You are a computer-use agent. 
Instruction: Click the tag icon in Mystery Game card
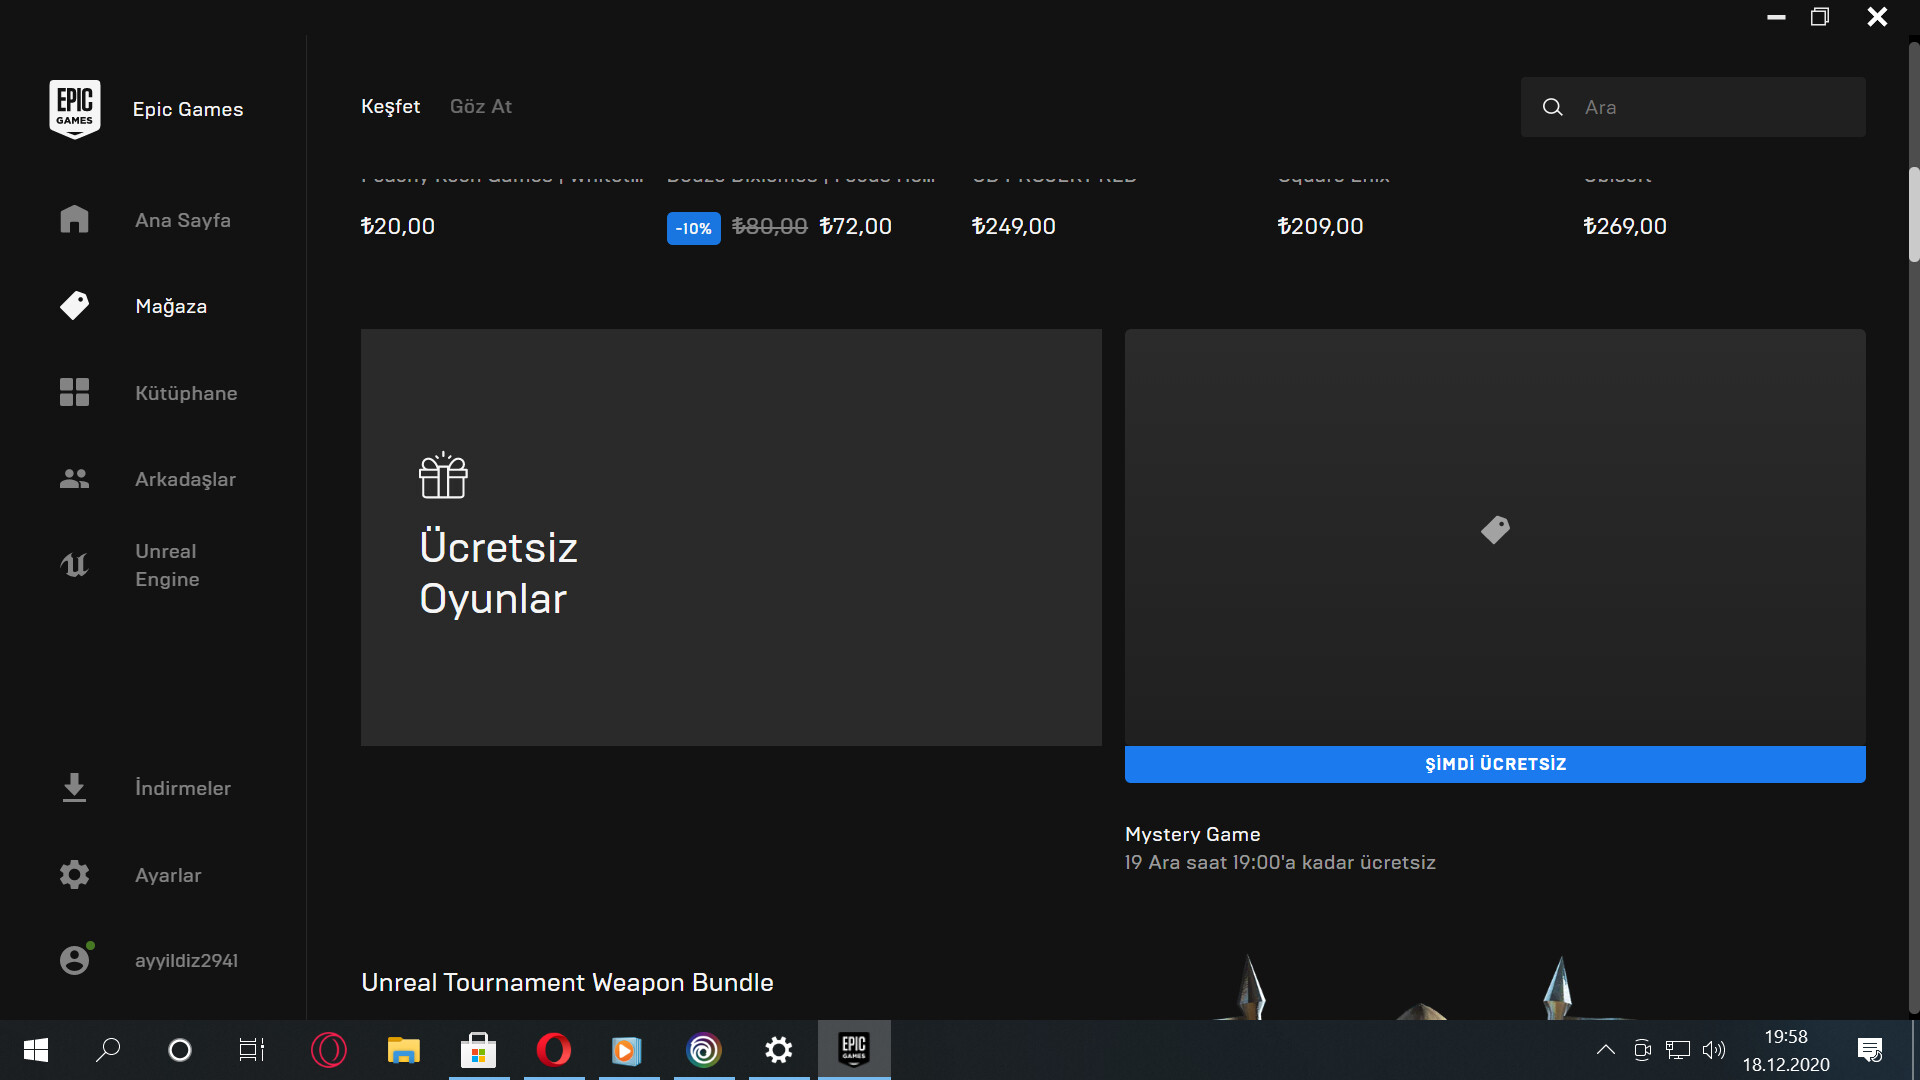coord(1495,529)
